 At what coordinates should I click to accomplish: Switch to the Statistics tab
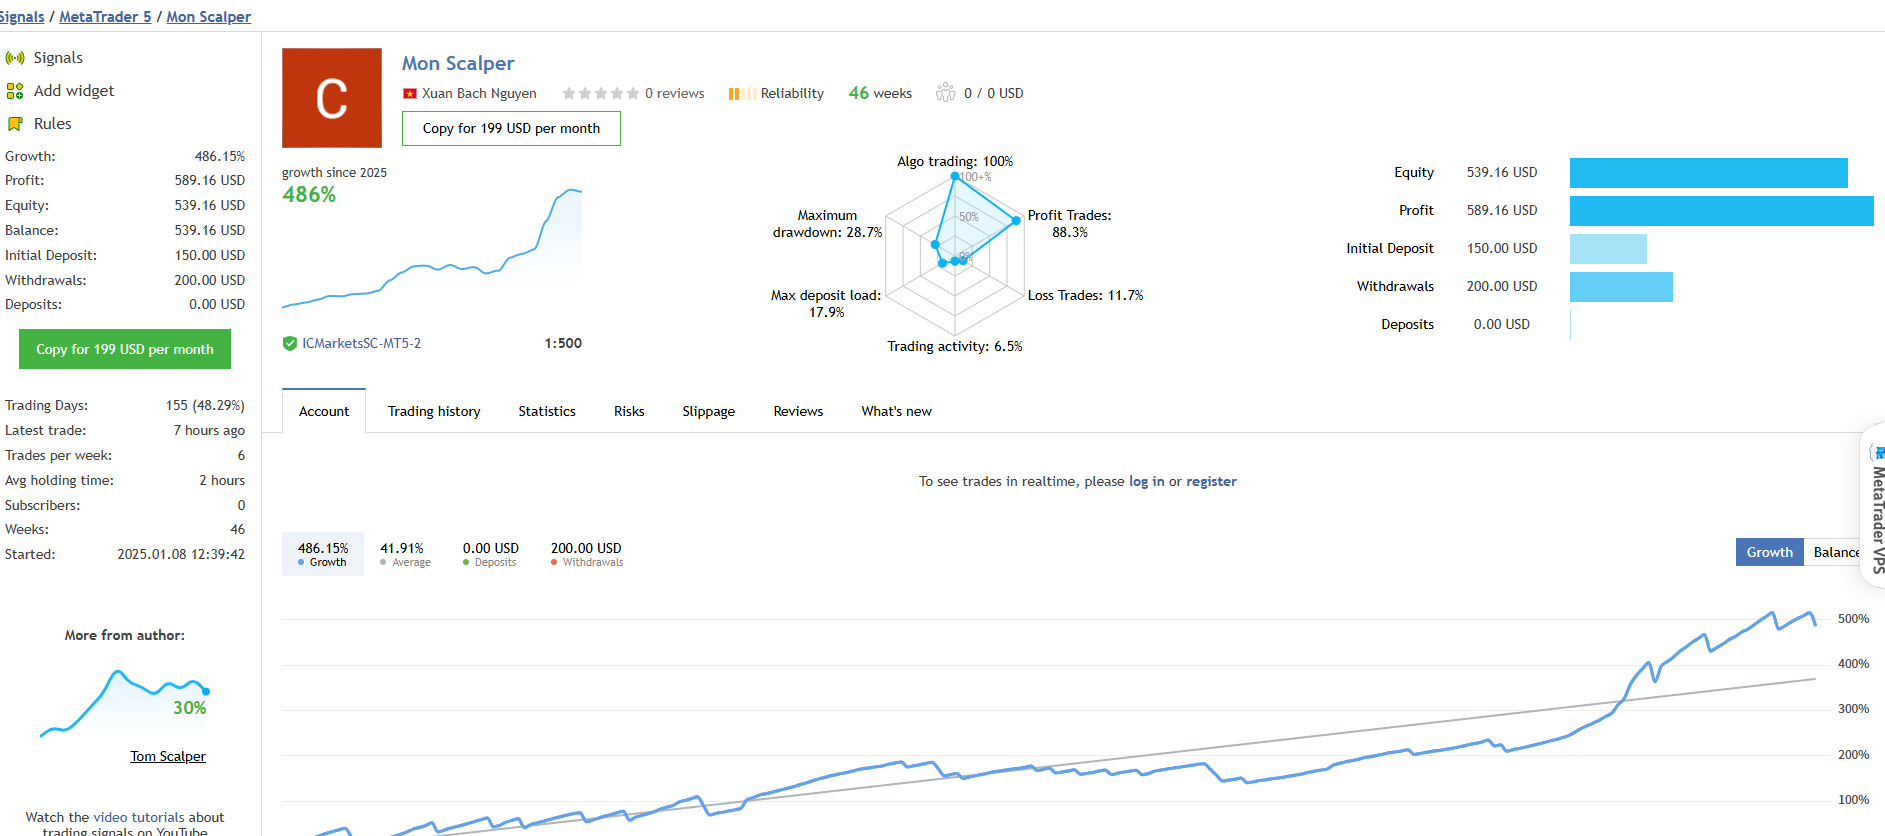[547, 411]
